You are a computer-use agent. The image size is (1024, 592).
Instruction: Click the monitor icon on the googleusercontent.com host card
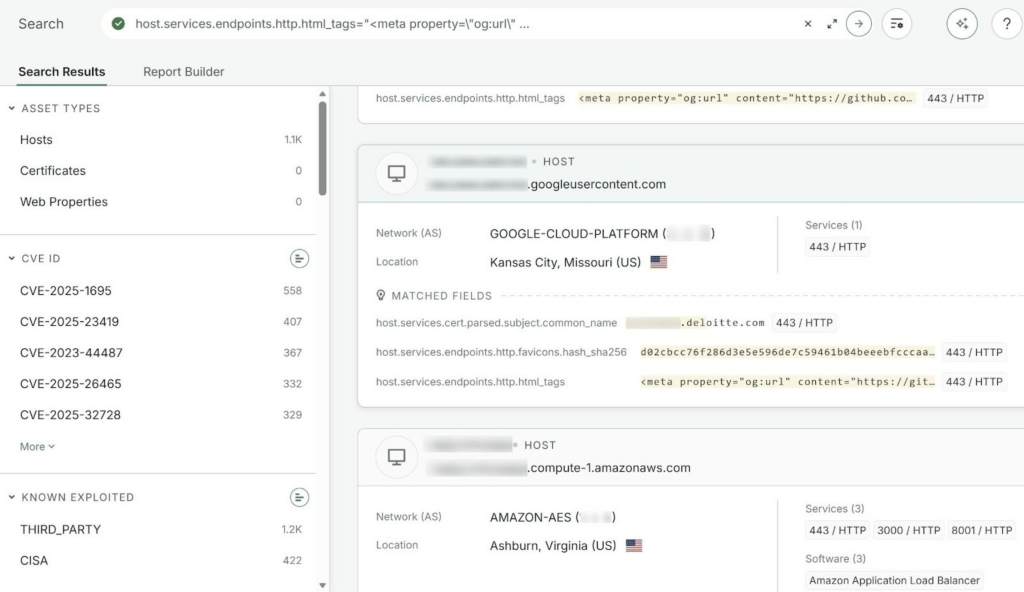tap(396, 172)
